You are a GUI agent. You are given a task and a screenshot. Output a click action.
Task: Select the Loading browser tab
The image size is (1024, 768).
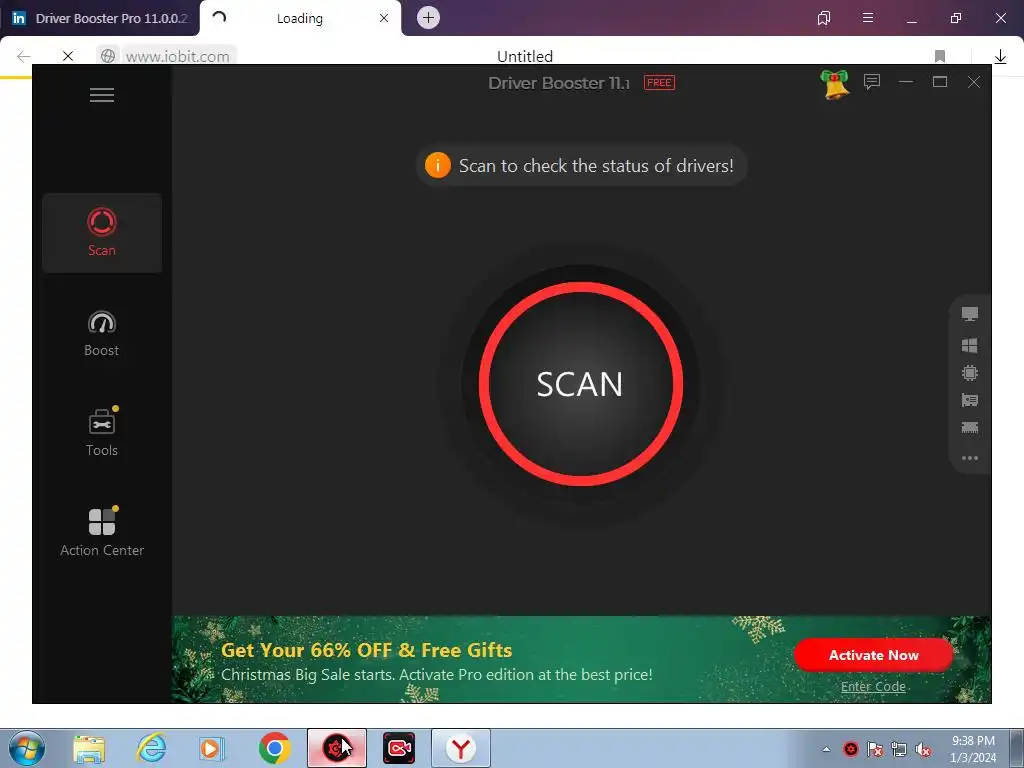[299, 18]
